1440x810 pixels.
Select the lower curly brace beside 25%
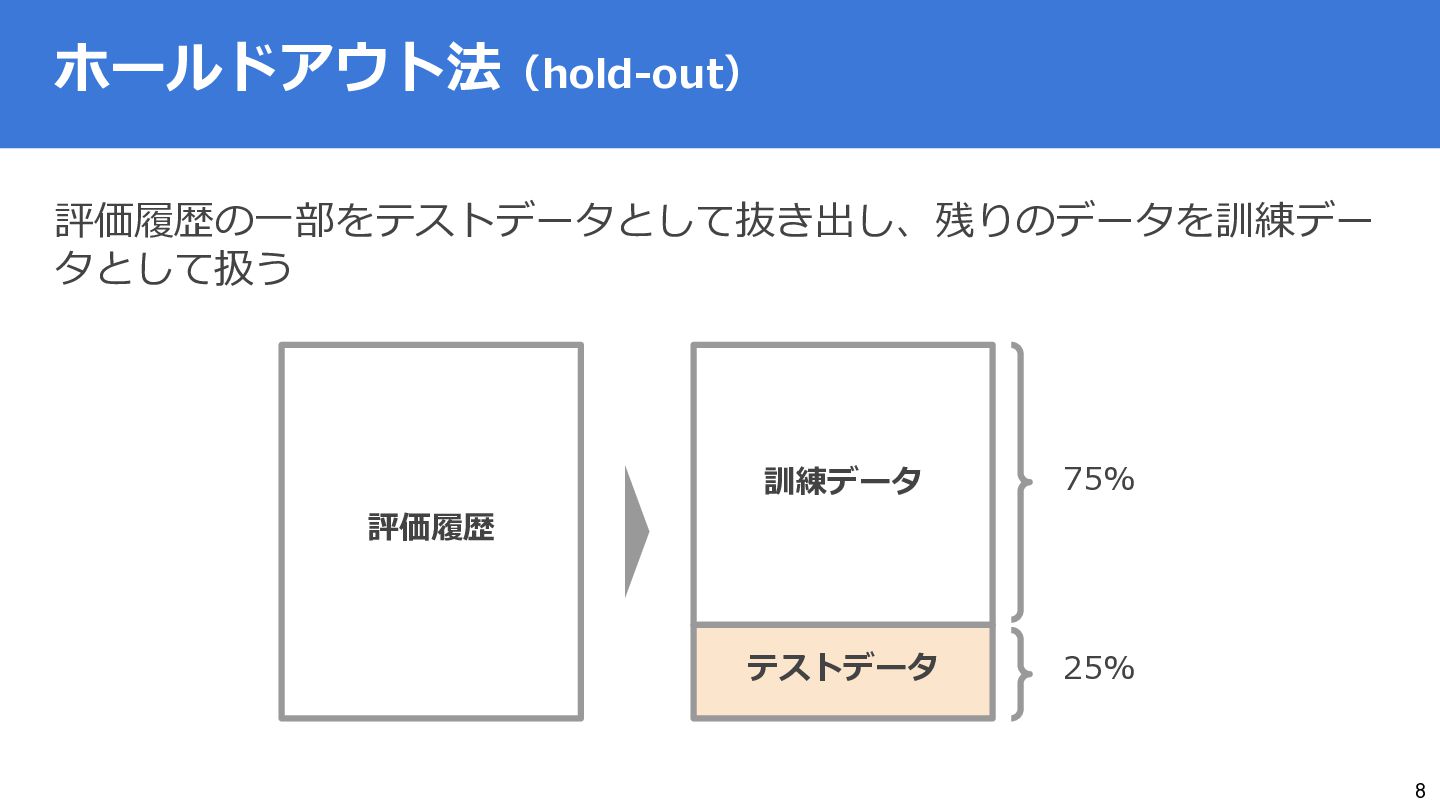click(x=1019, y=672)
